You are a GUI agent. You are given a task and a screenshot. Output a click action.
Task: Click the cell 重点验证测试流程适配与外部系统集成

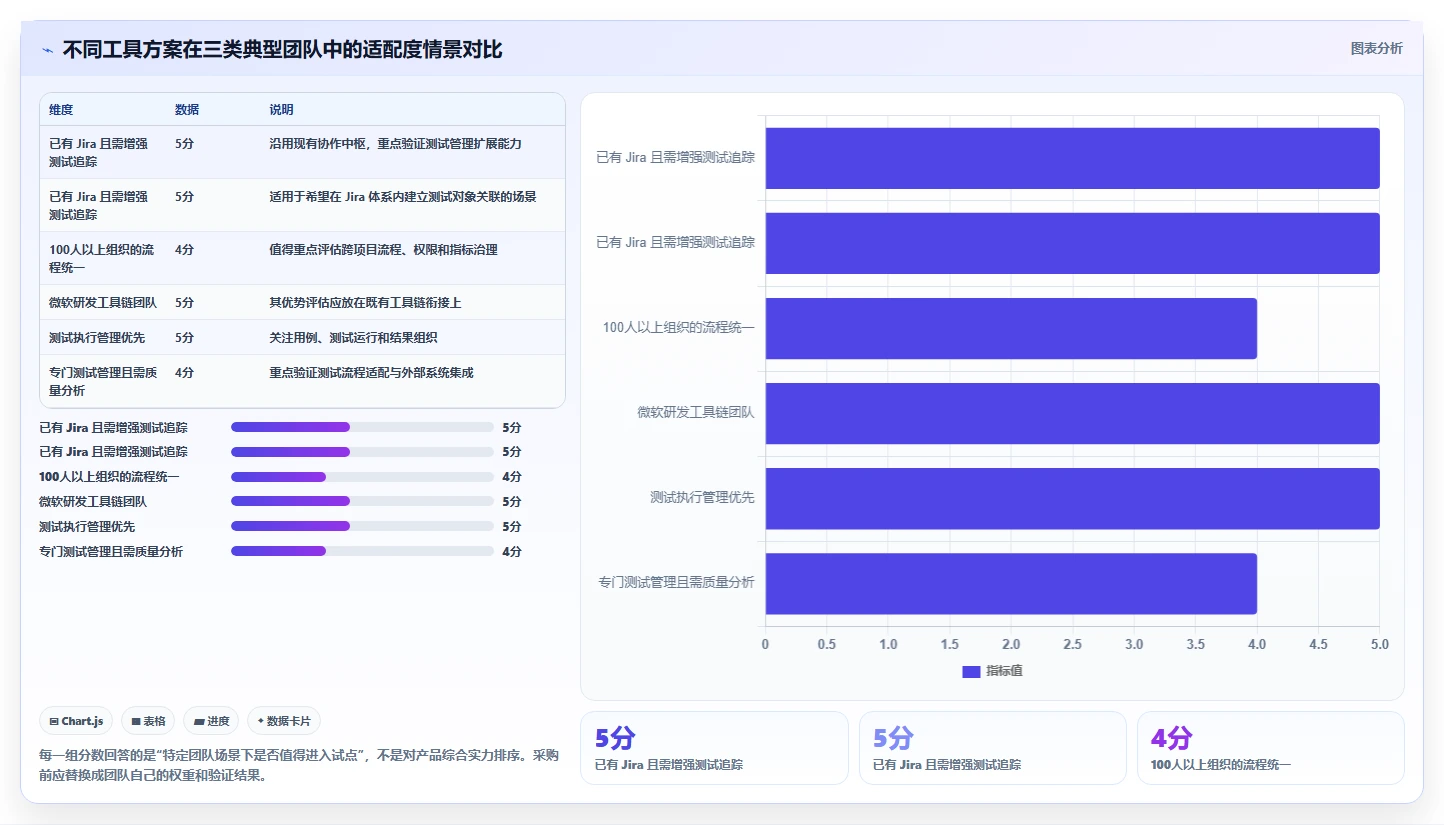click(x=371, y=373)
